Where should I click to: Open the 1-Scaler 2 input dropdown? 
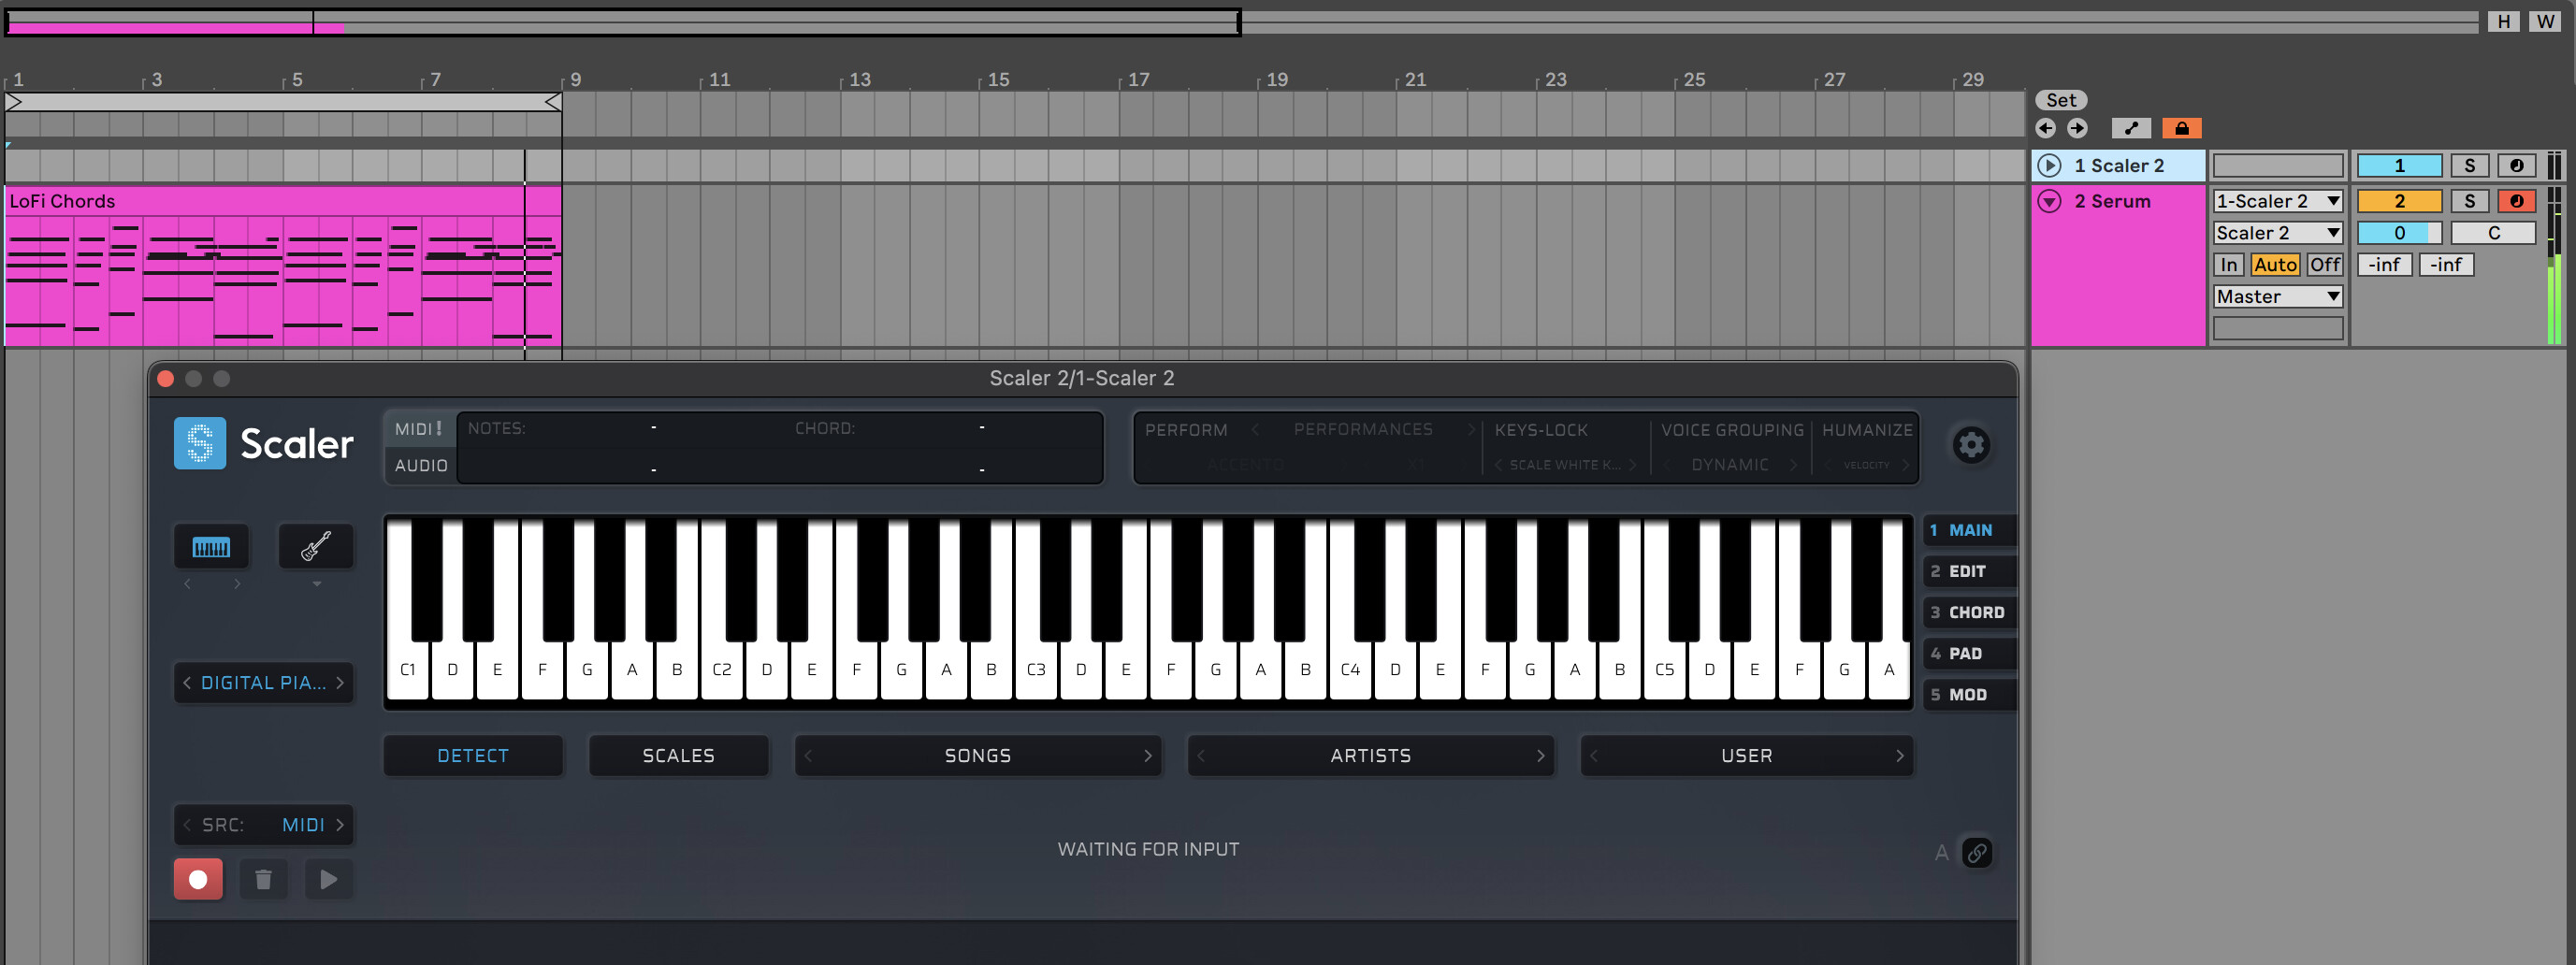pos(2278,201)
